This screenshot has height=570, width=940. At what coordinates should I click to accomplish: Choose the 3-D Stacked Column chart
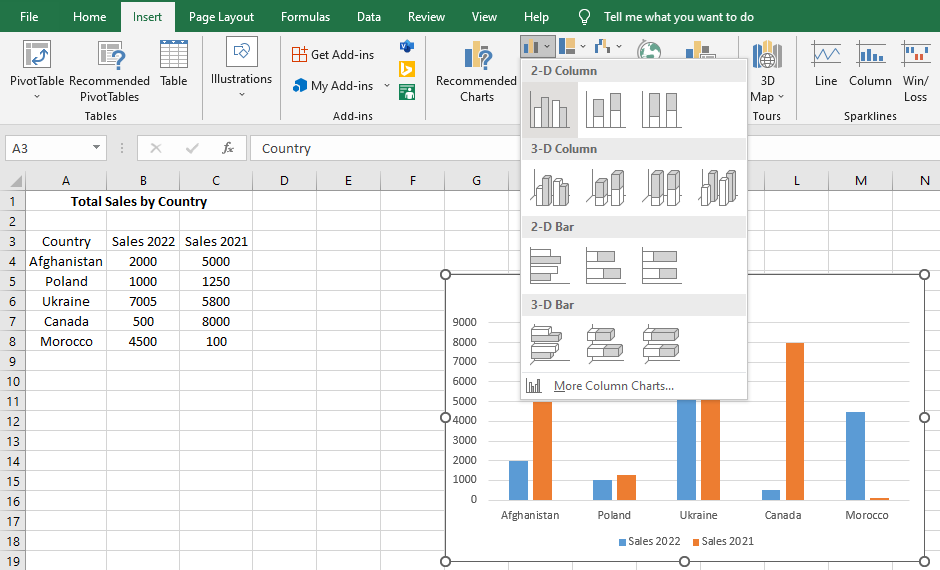click(605, 188)
